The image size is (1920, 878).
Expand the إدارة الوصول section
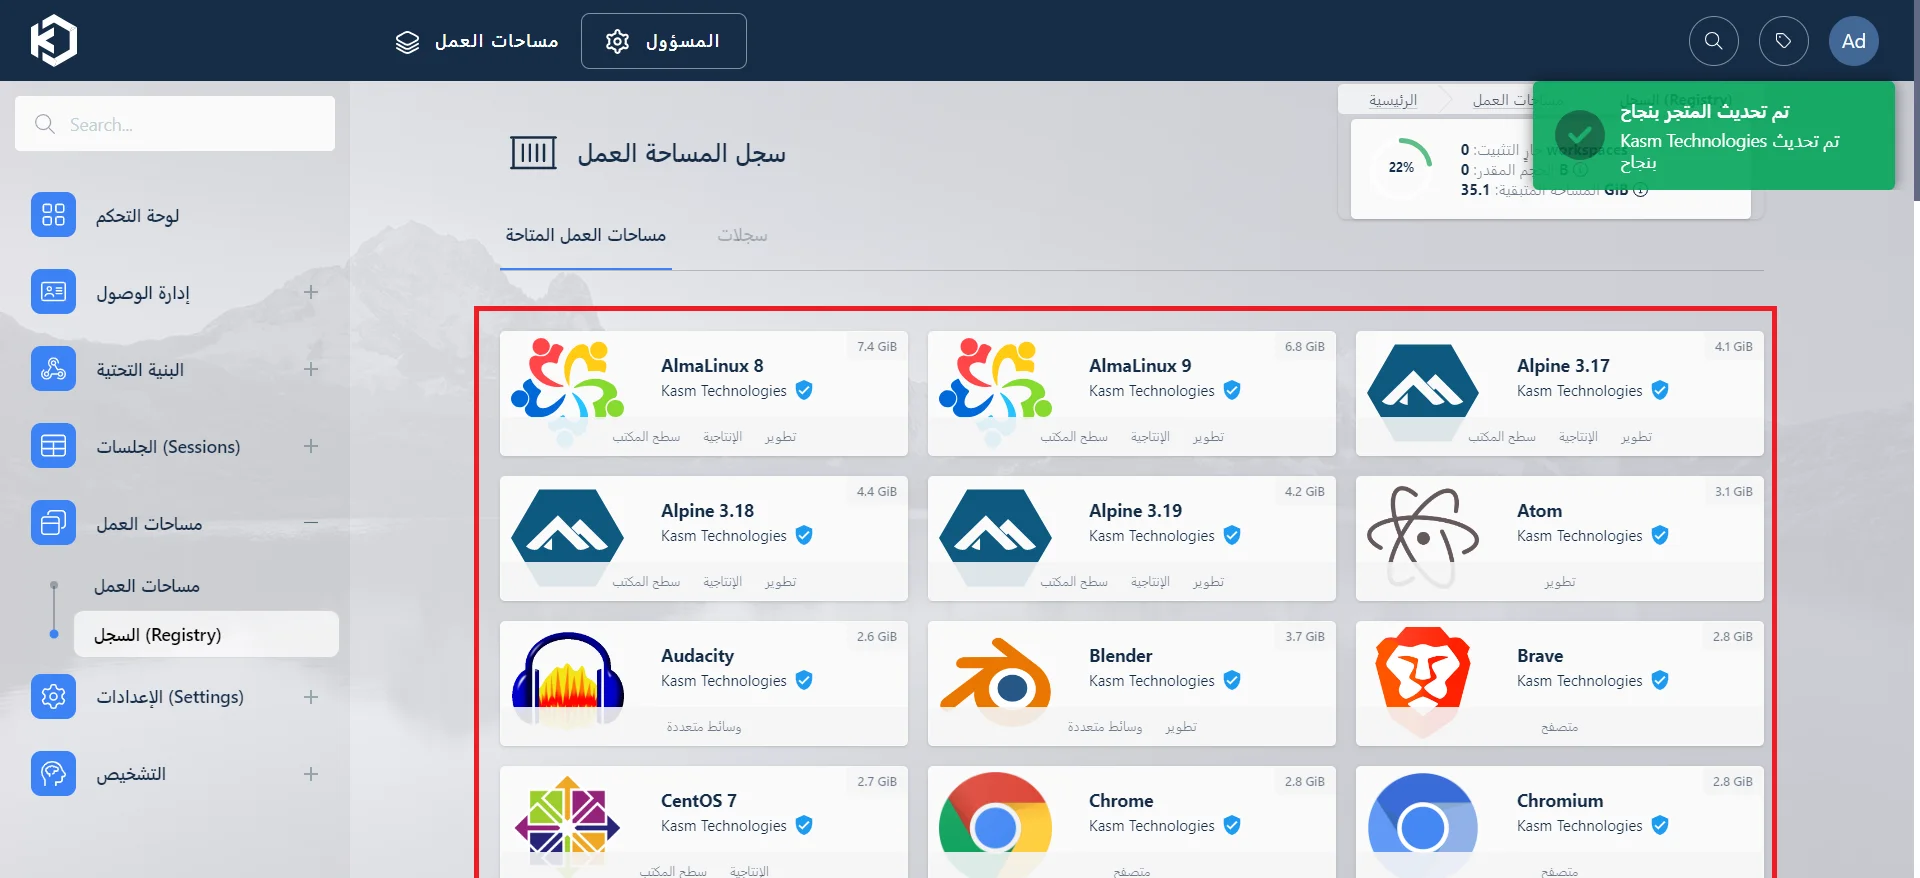point(311,292)
